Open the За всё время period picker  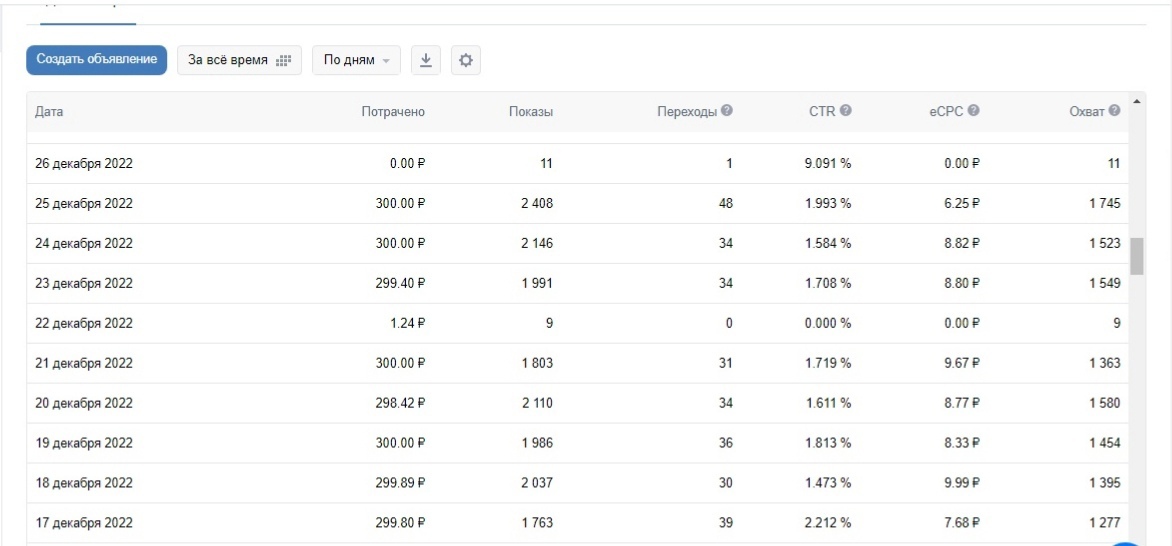pyautogui.click(x=239, y=61)
